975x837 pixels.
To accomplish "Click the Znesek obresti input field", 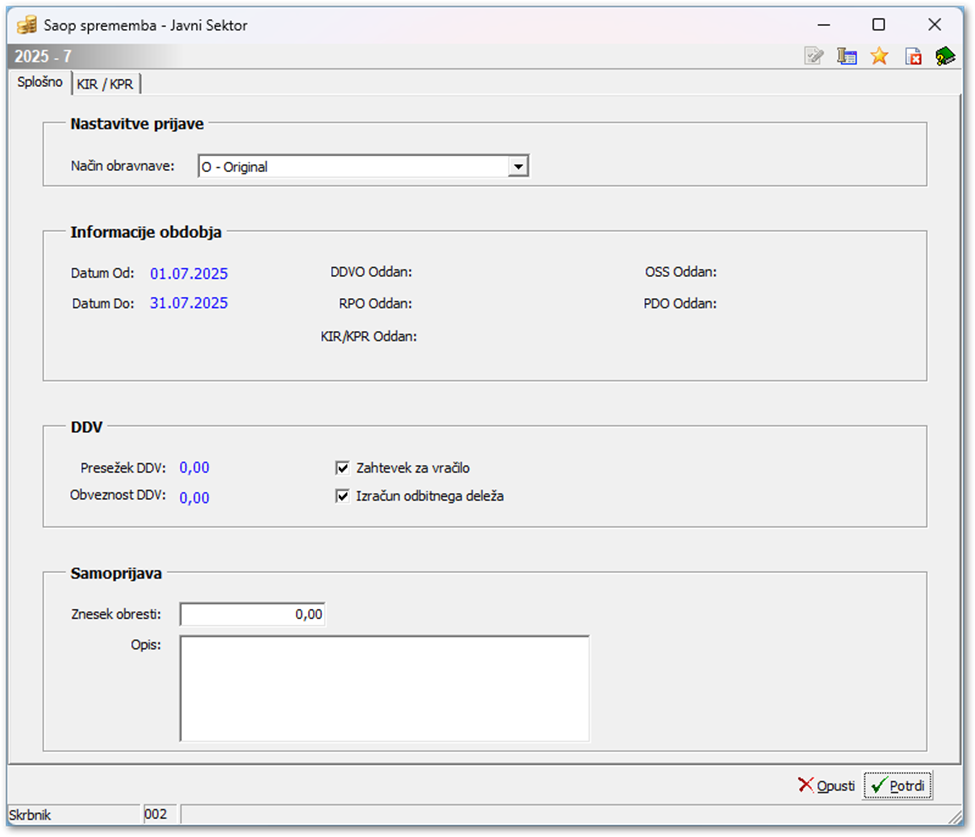I will click(x=252, y=614).
